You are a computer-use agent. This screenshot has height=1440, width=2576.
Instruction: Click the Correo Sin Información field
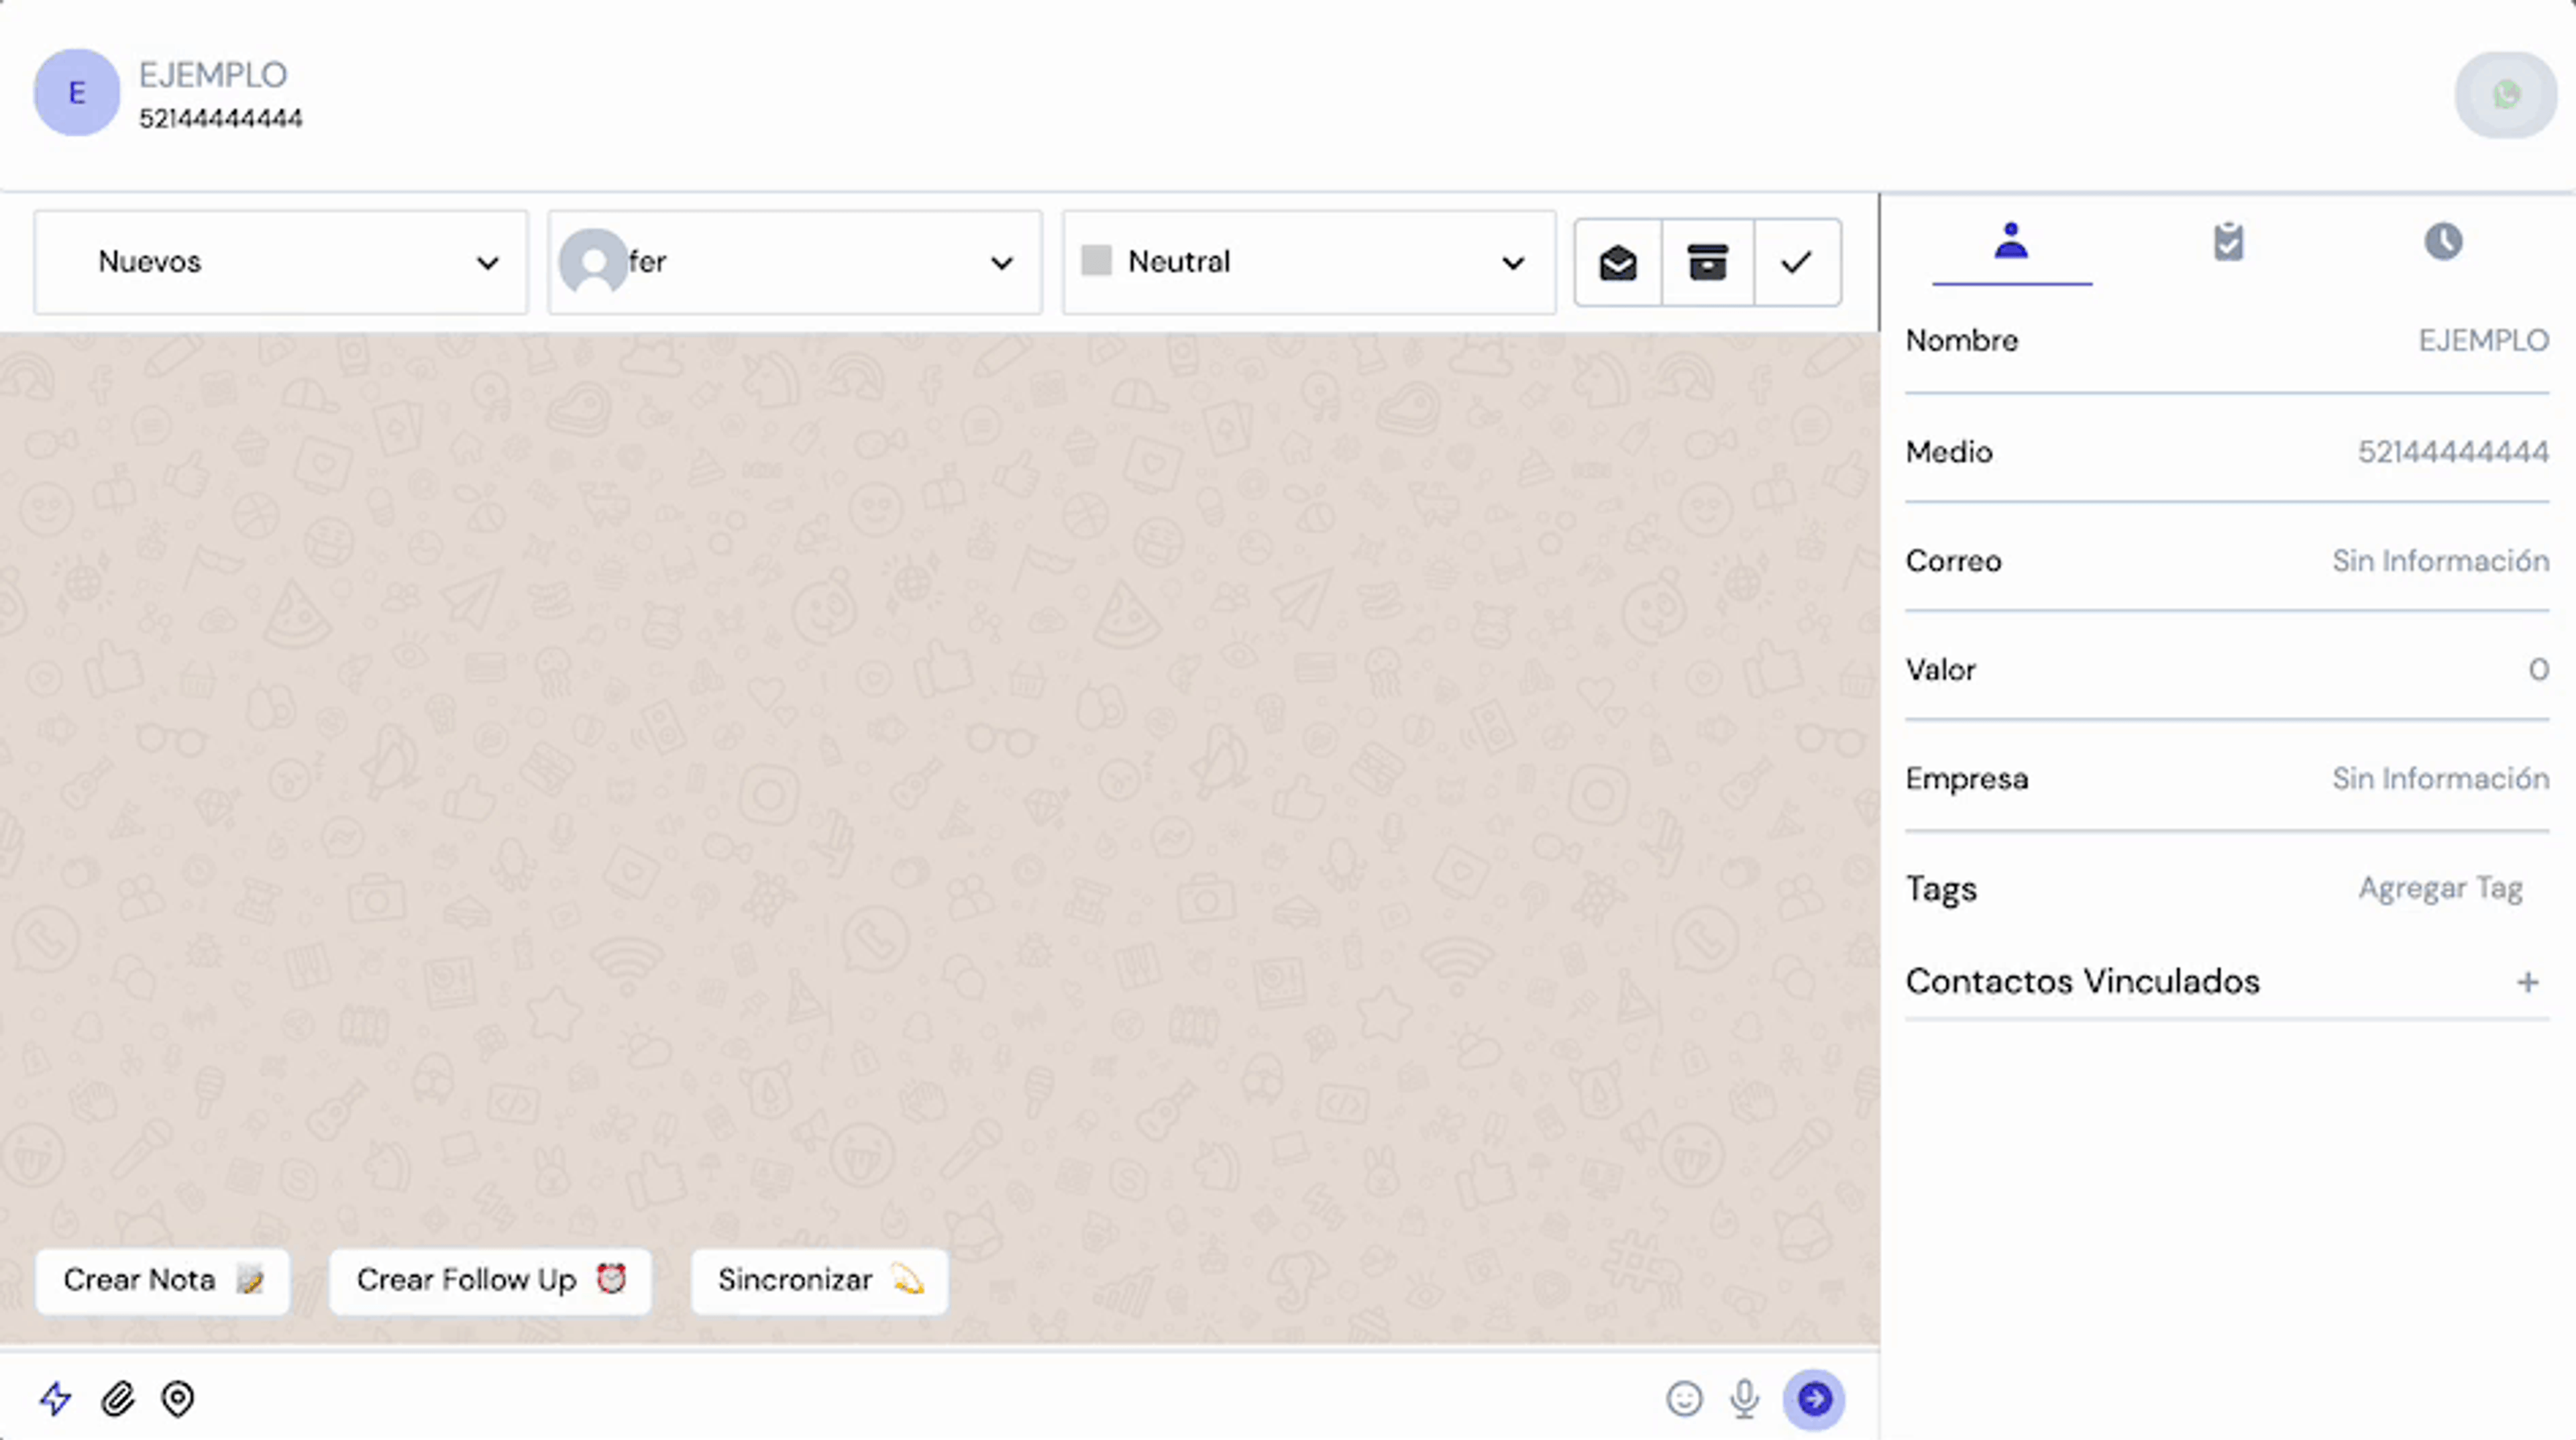[x=2440, y=561]
